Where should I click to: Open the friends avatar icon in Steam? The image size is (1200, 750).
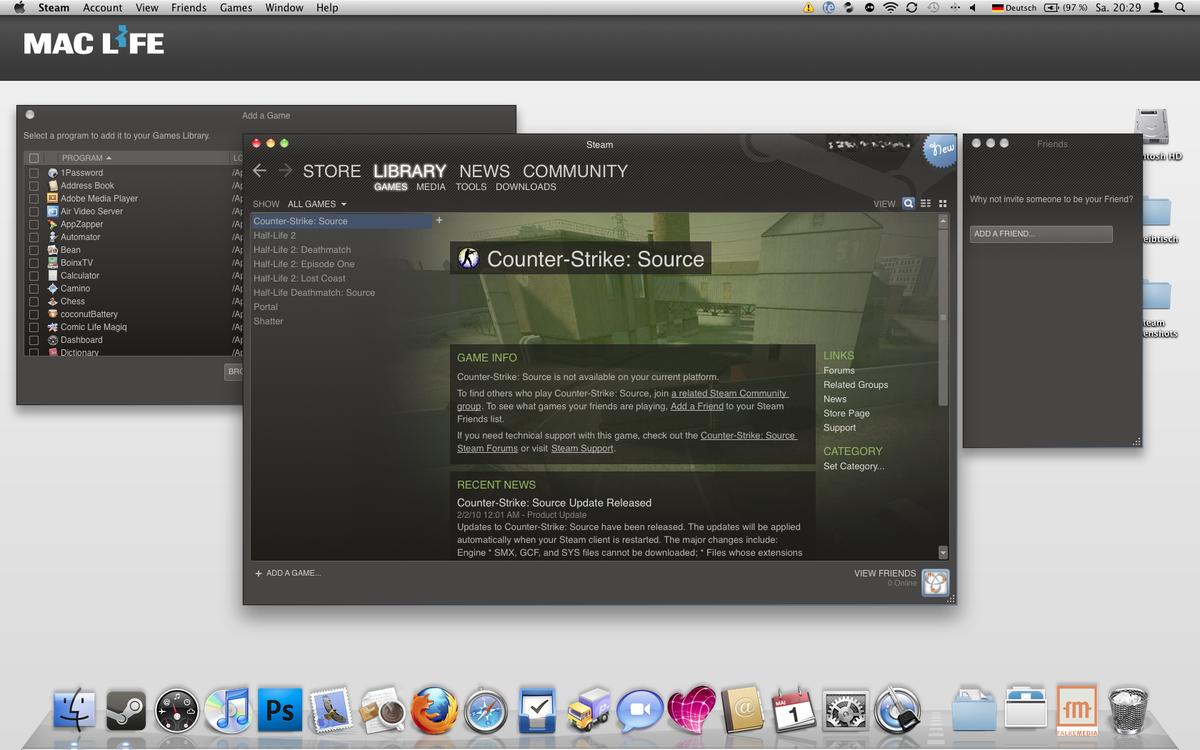pos(935,582)
